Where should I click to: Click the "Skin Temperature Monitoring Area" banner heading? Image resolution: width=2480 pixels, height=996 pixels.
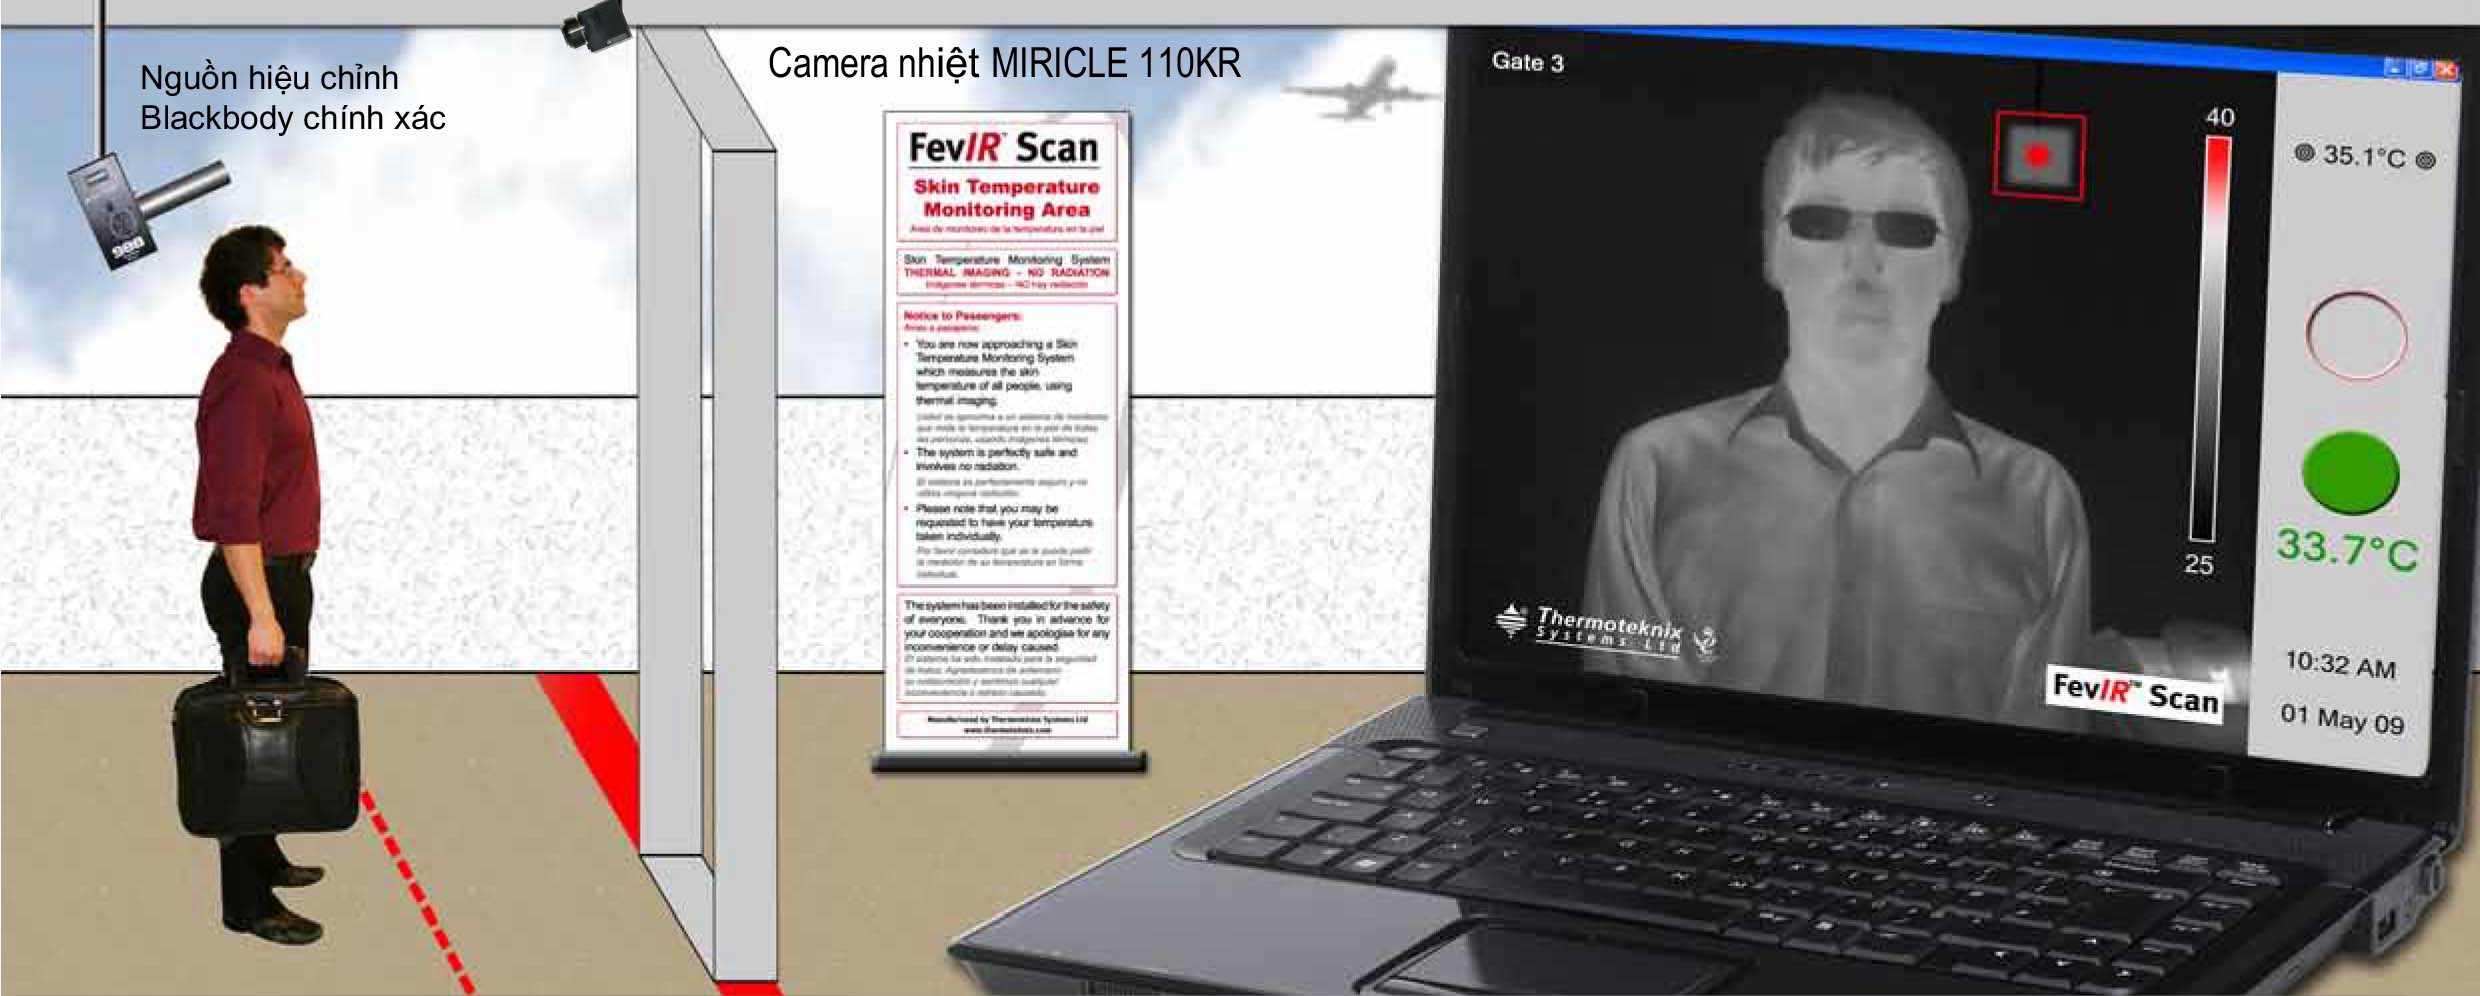coord(1006,198)
